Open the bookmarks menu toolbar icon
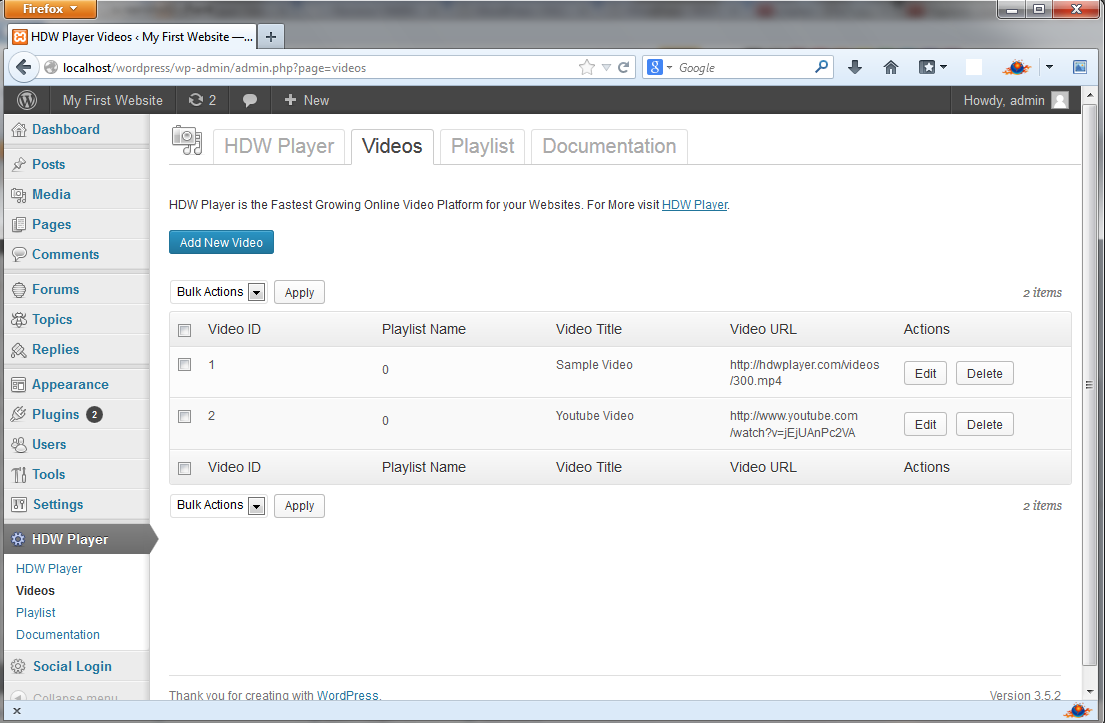1105x723 pixels. tap(932, 68)
